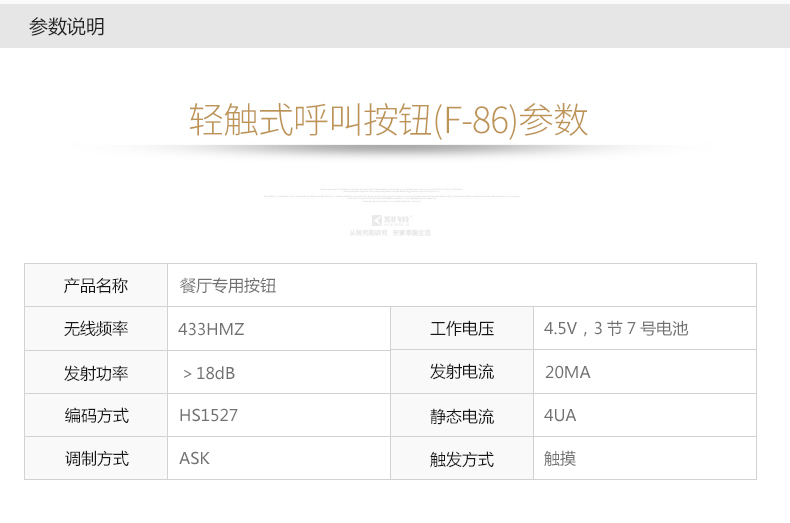Select the 发射电流 label cell
This screenshot has width=790, height=523.
(462, 372)
